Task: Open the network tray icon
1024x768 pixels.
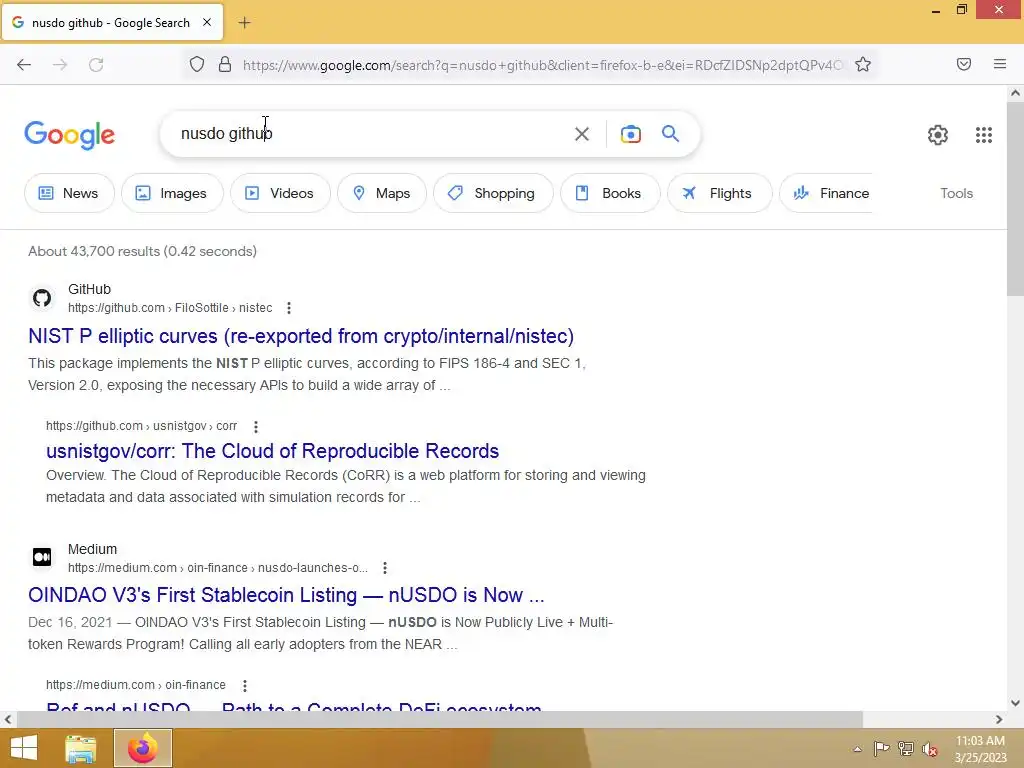Action: (906, 748)
